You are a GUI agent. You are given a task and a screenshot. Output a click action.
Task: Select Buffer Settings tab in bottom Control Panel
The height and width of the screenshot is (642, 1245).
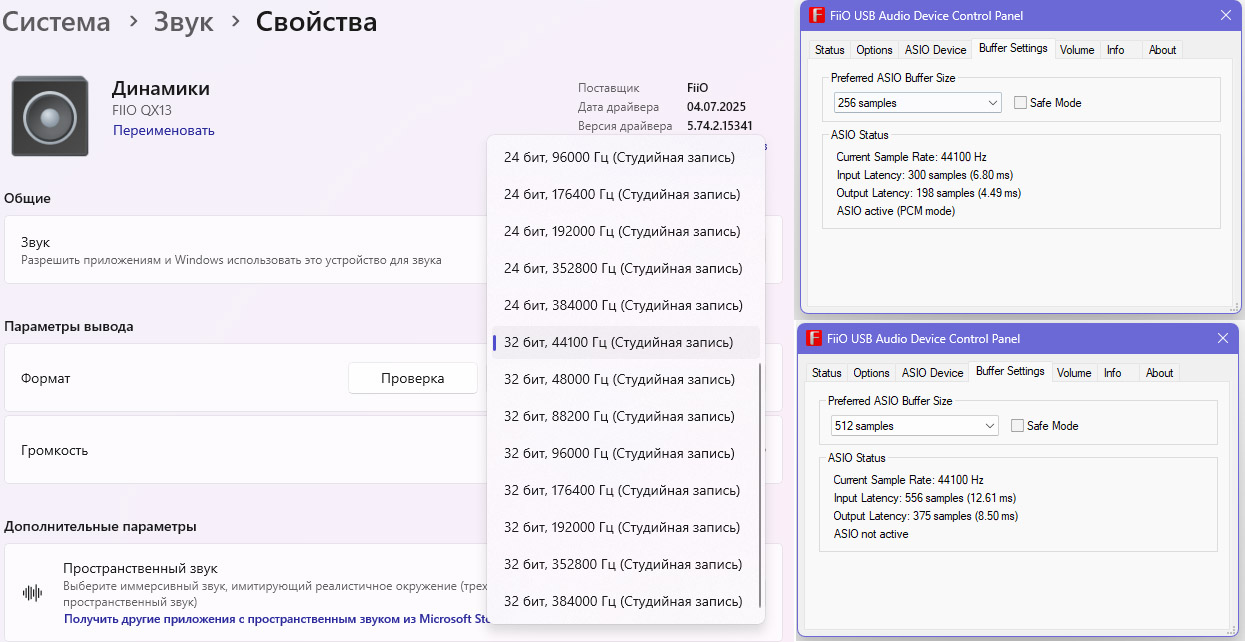pos(1010,371)
